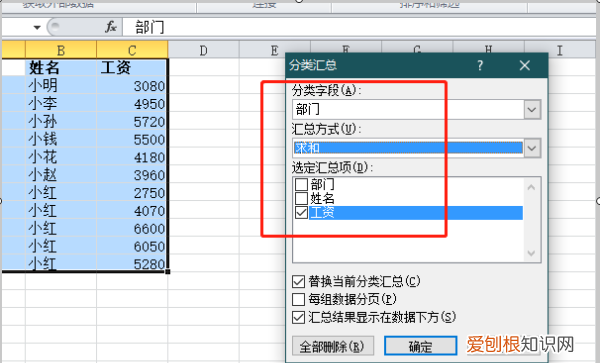Click the salary cell 5720
The image size is (600, 363).
point(132,121)
